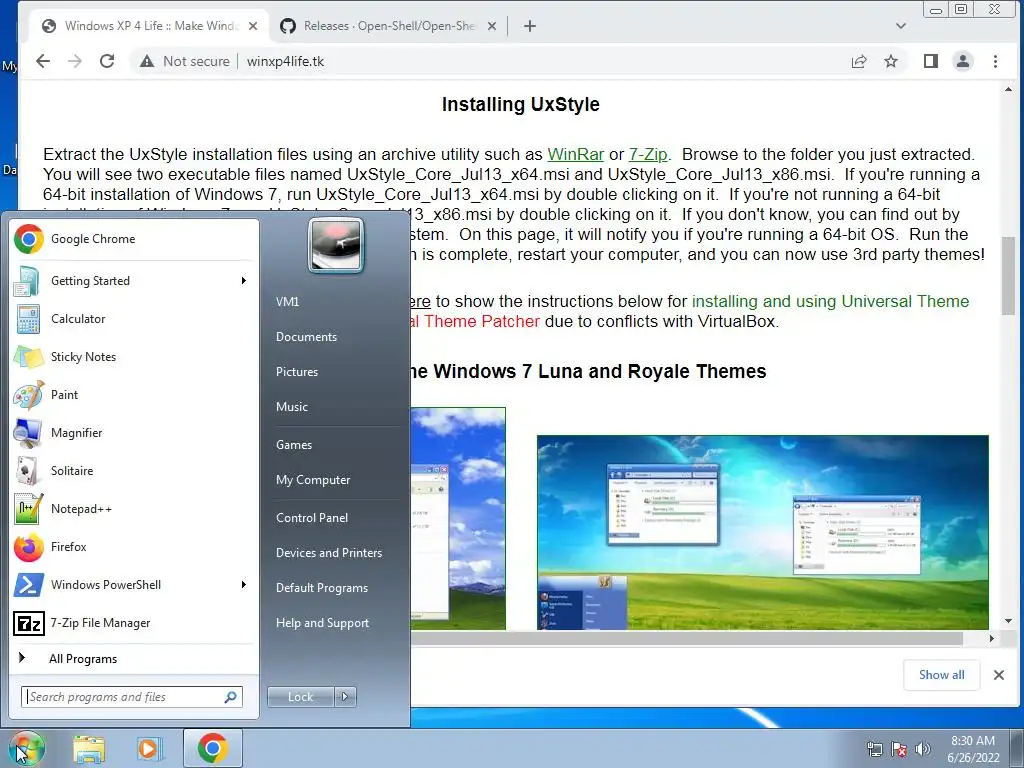Click Show all downloads button
This screenshot has height=768, width=1024.
(x=941, y=675)
